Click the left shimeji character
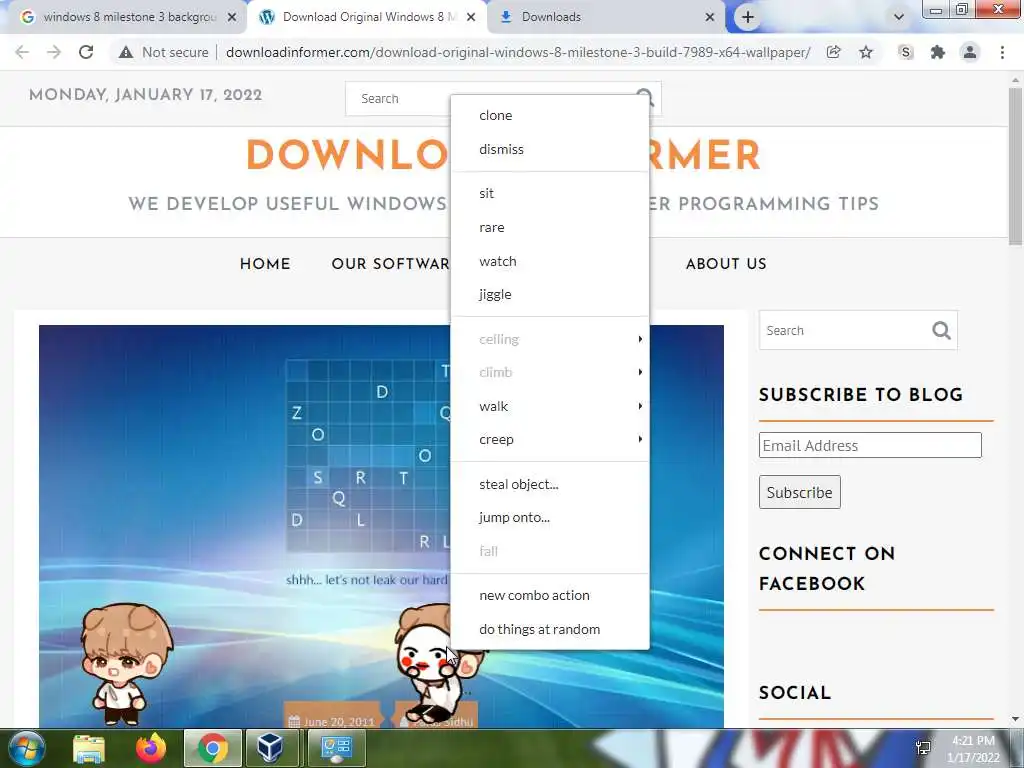Screen dimensions: 1024x768 pyautogui.click(x=125, y=663)
